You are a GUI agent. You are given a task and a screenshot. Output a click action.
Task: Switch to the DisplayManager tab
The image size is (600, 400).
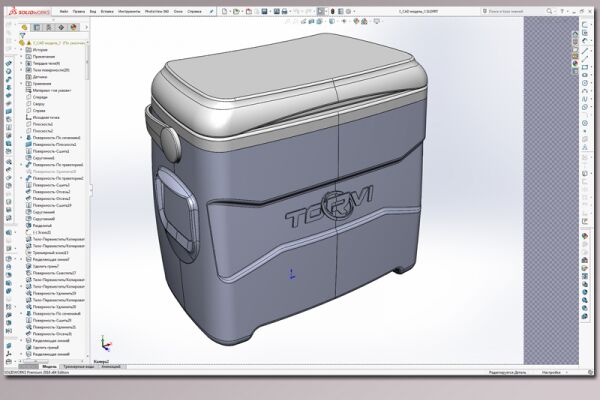click(73, 27)
